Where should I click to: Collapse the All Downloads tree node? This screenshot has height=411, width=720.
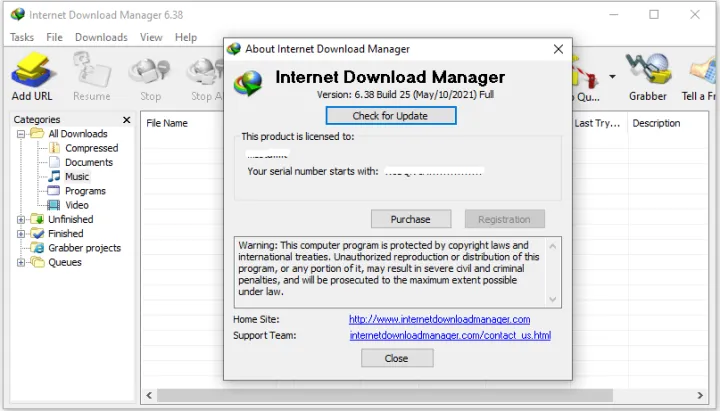[21, 134]
